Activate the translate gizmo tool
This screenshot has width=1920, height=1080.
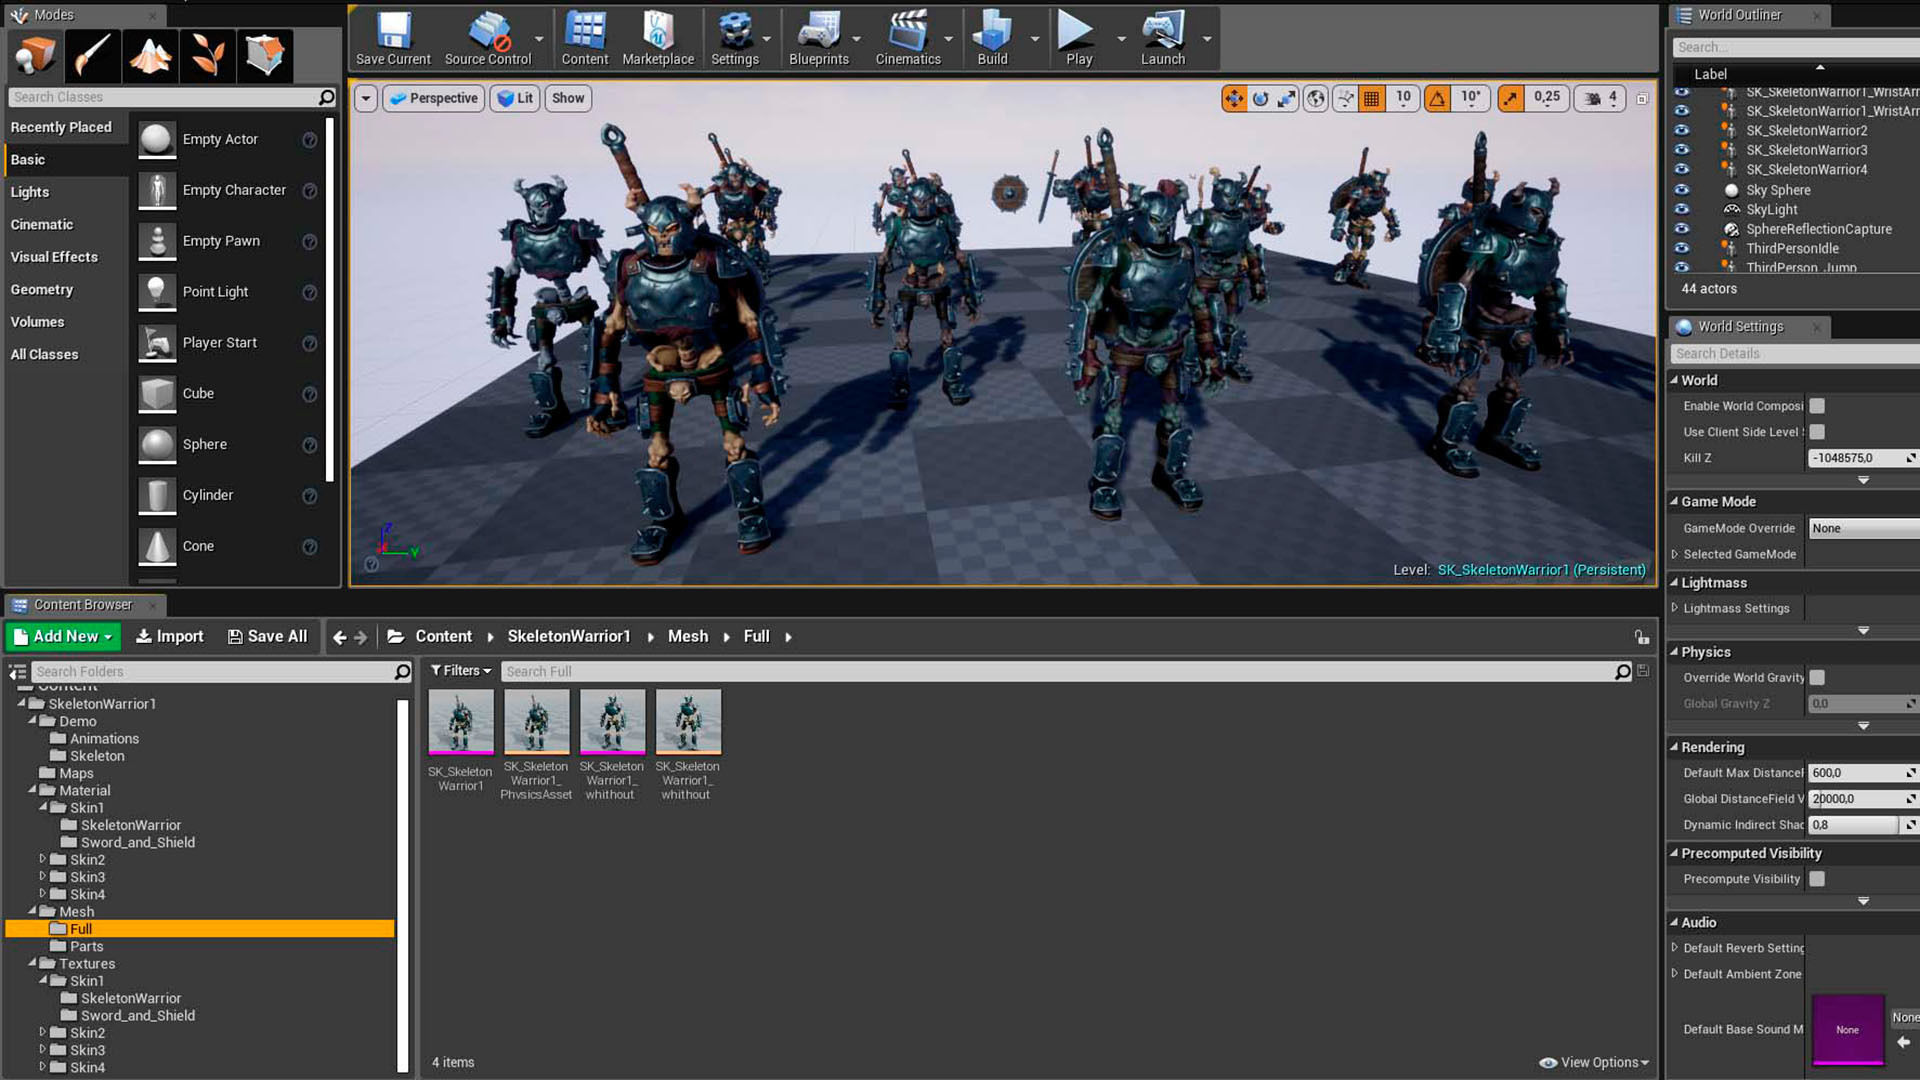pyautogui.click(x=1234, y=98)
